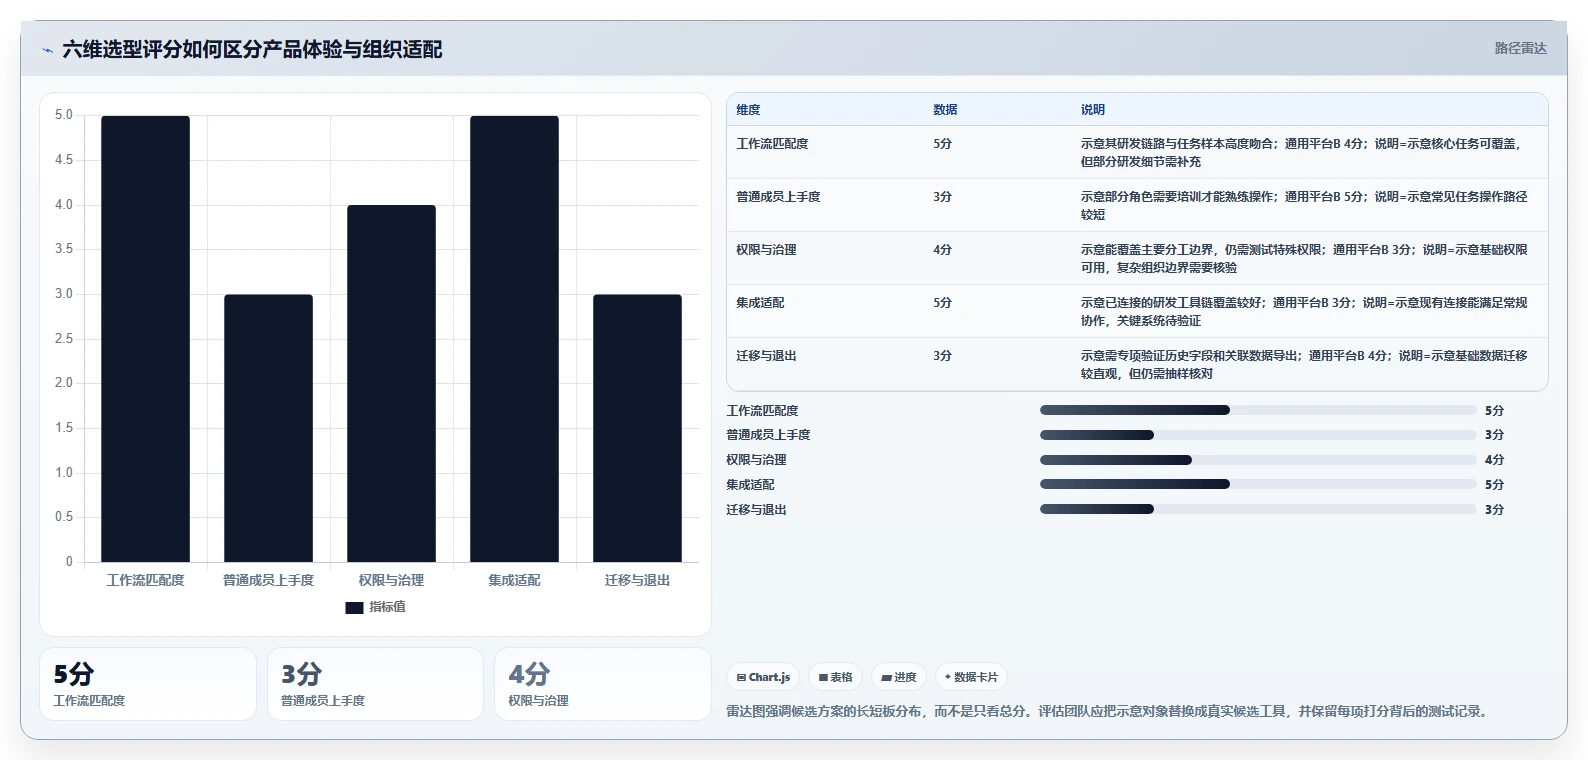Select the 集成适配 table row cell
Viewport: 1588px width, 760px height.
(x=760, y=303)
